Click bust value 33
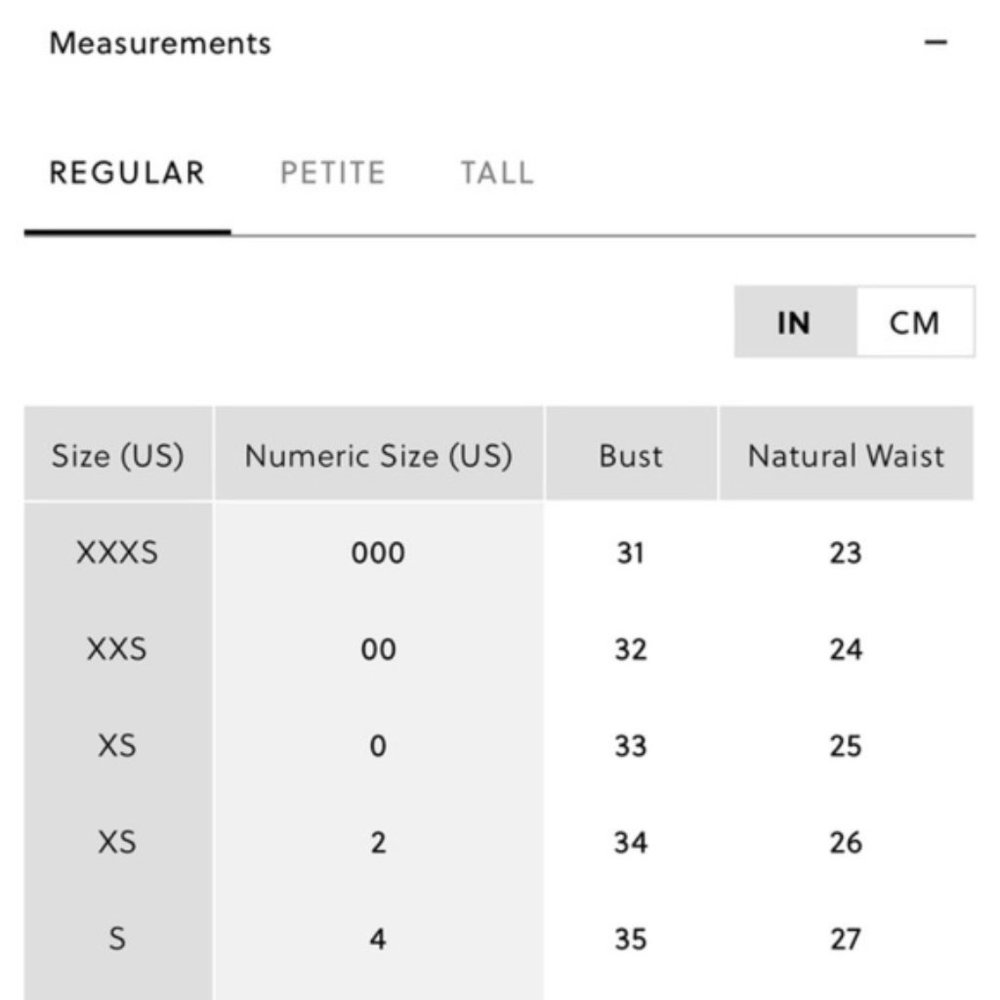The image size is (1000, 1000). tap(631, 746)
